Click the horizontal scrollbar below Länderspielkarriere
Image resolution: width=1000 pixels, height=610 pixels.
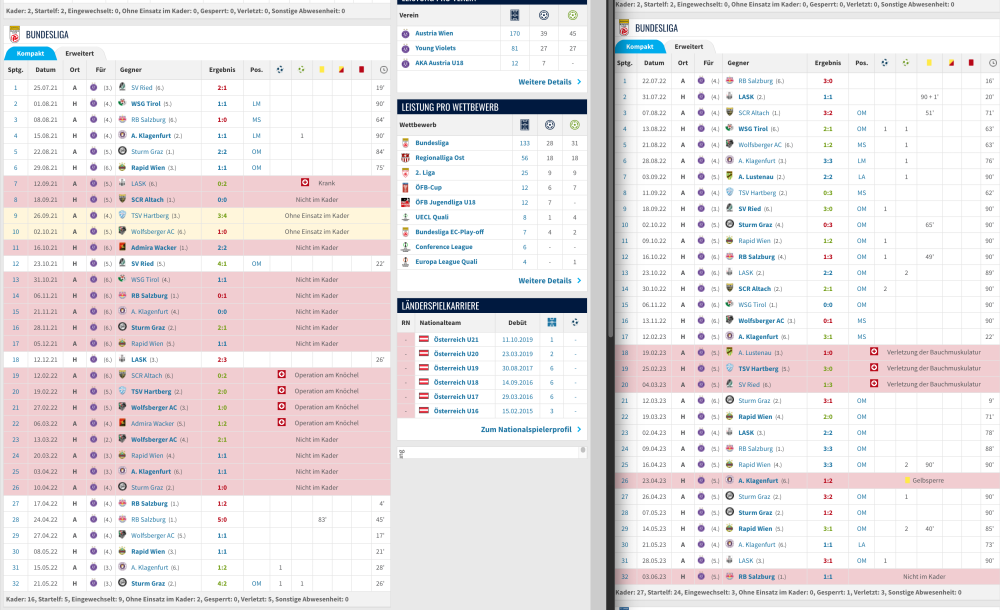(x=491, y=451)
